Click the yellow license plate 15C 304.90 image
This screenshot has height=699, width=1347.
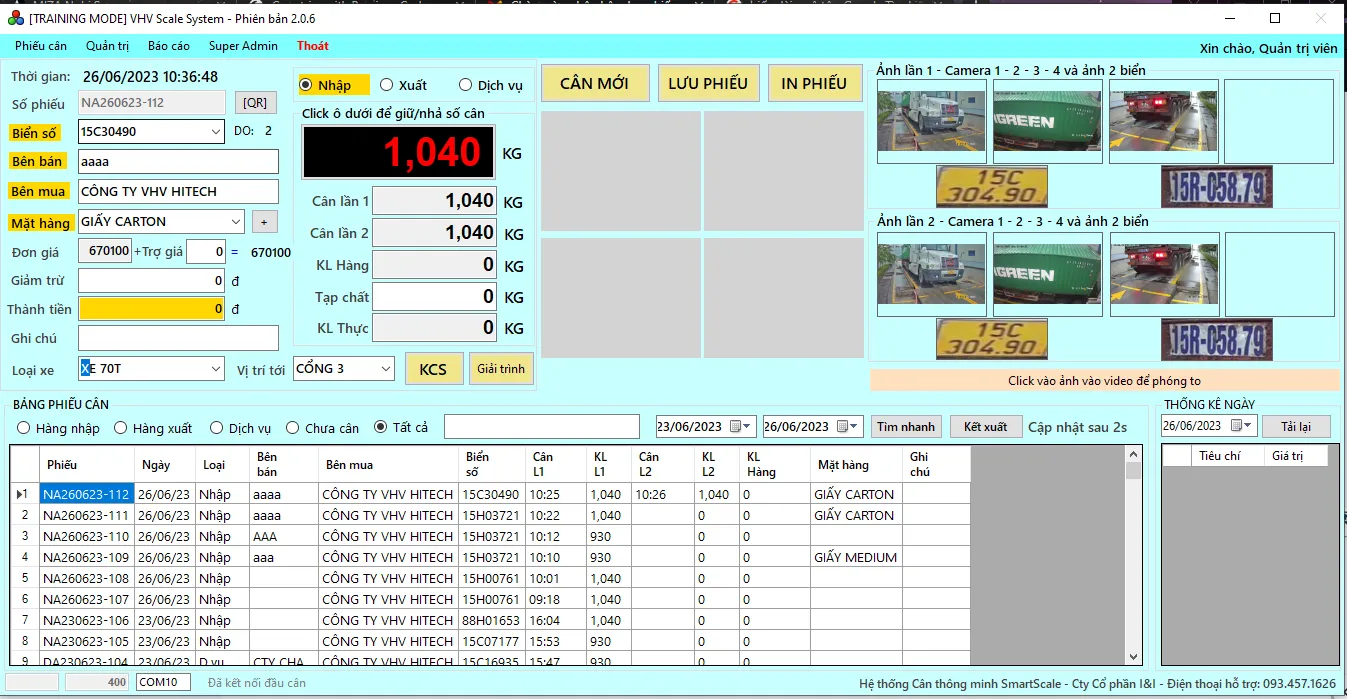pos(991,186)
